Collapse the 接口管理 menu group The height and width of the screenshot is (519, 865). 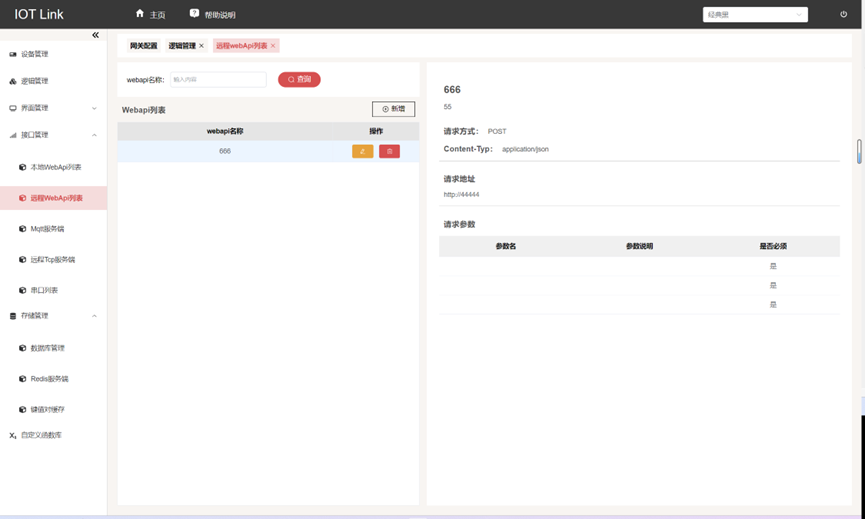pyautogui.click(x=54, y=135)
